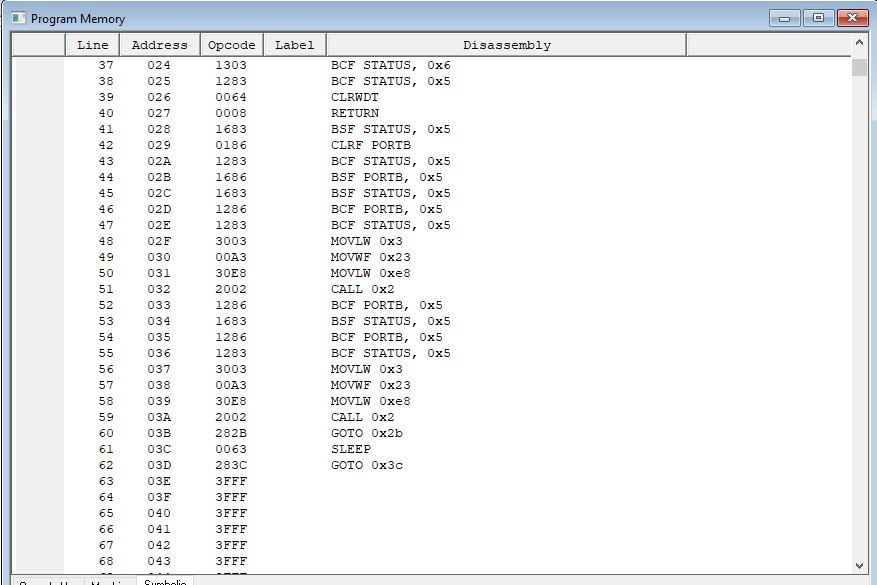
Task: Click address 025 cell
Action: pos(159,81)
